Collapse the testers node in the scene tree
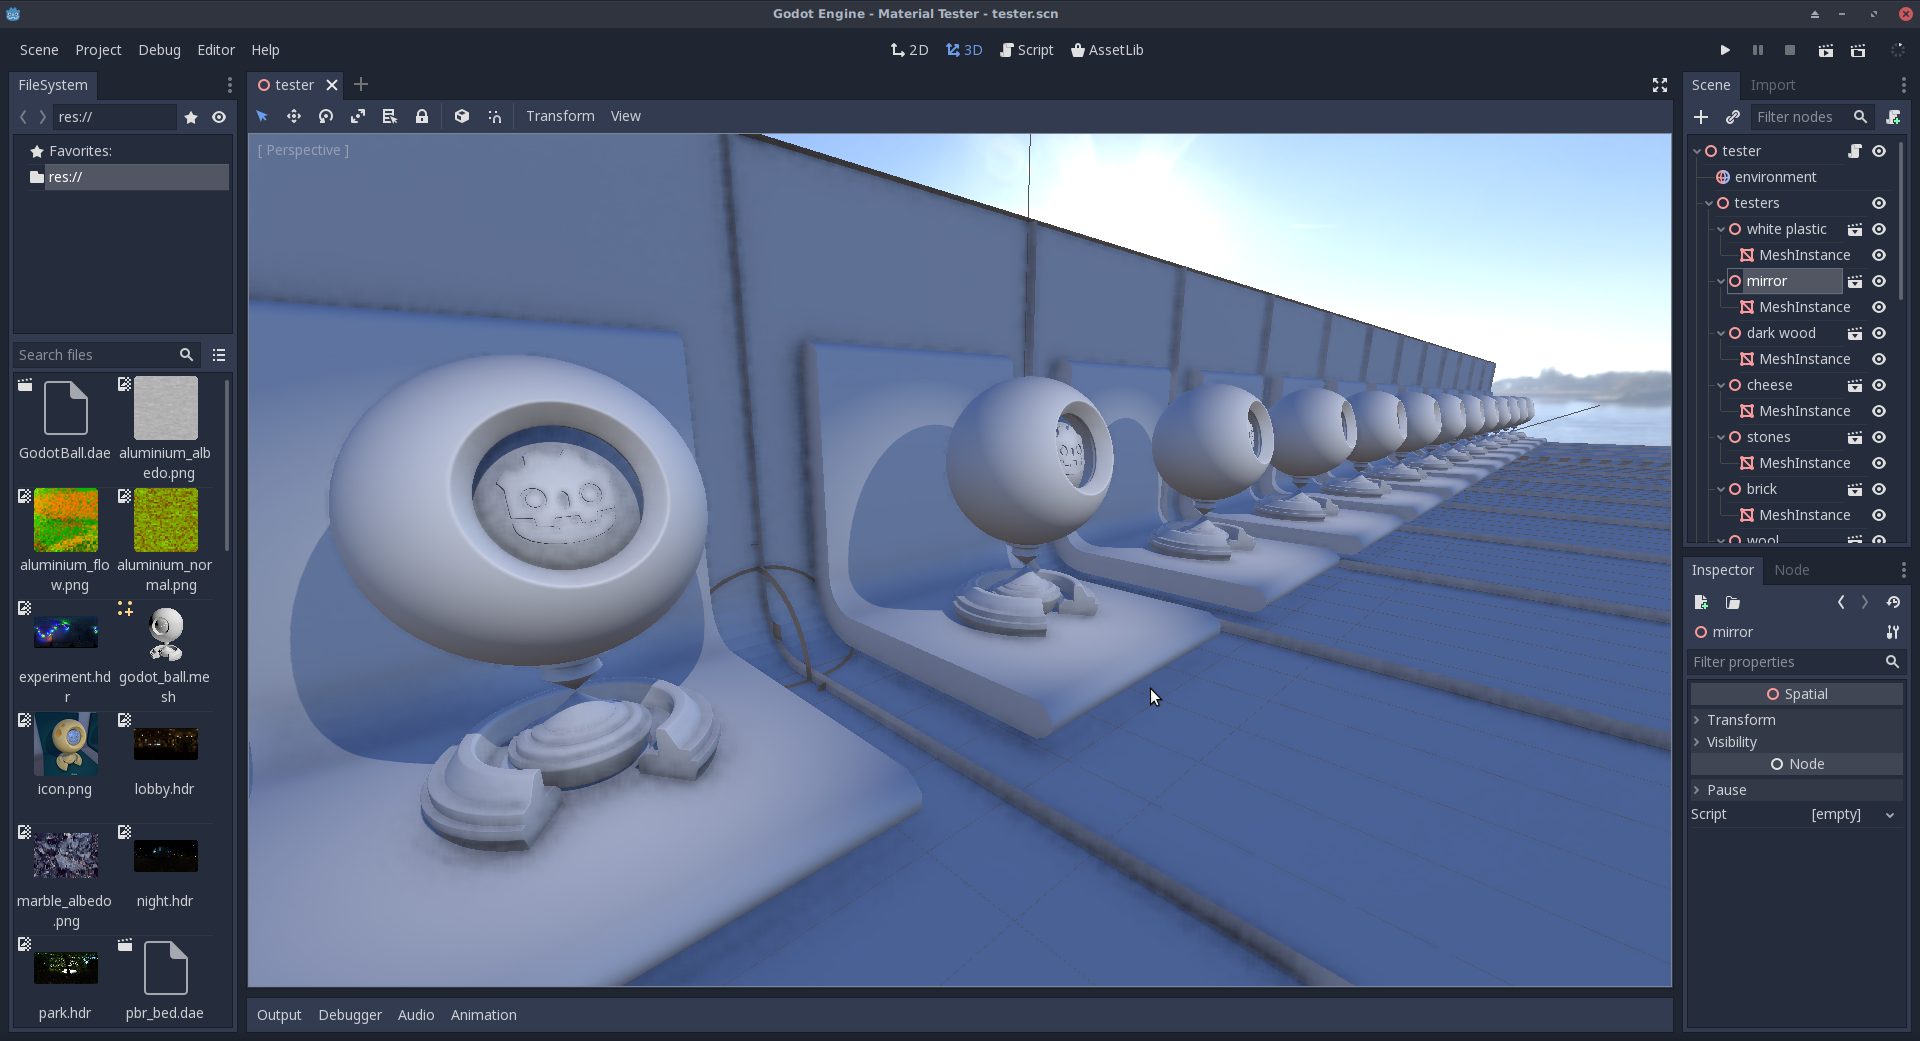The height and width of the screenshot is (1041, 1920). click(x=1709, y=202)
